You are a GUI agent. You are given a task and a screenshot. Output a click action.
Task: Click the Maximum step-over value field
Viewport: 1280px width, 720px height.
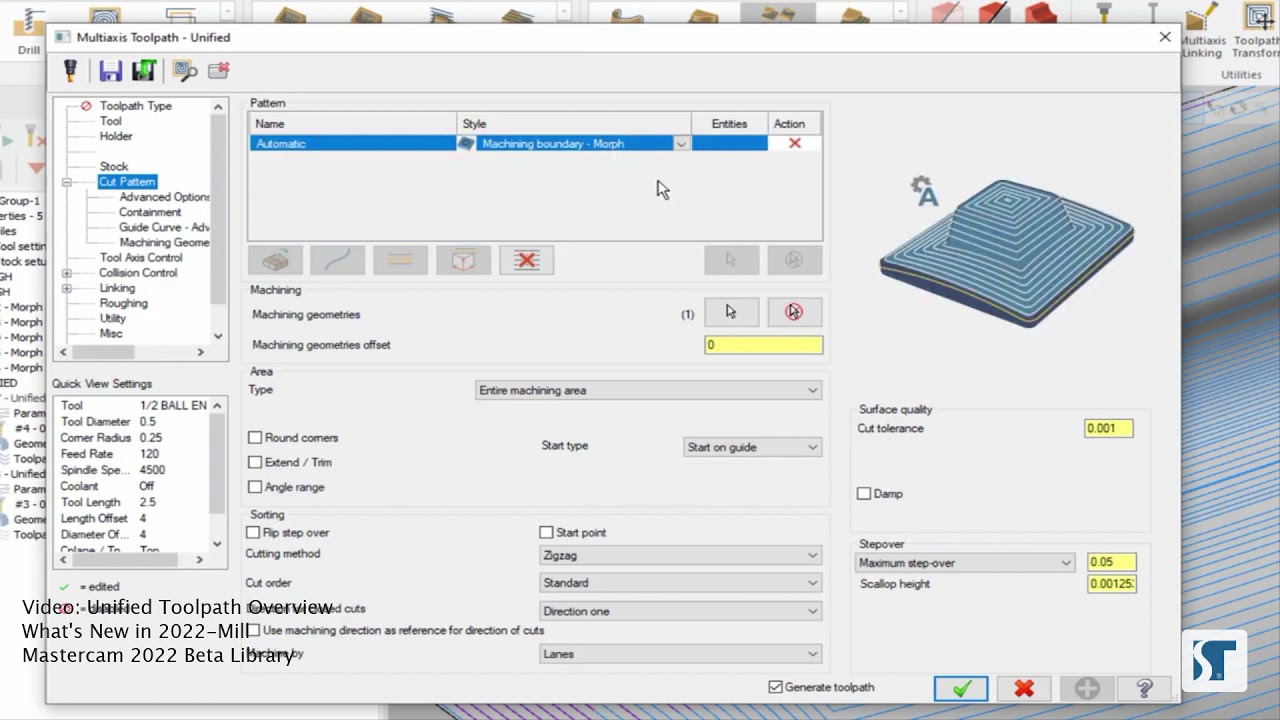1111,563
